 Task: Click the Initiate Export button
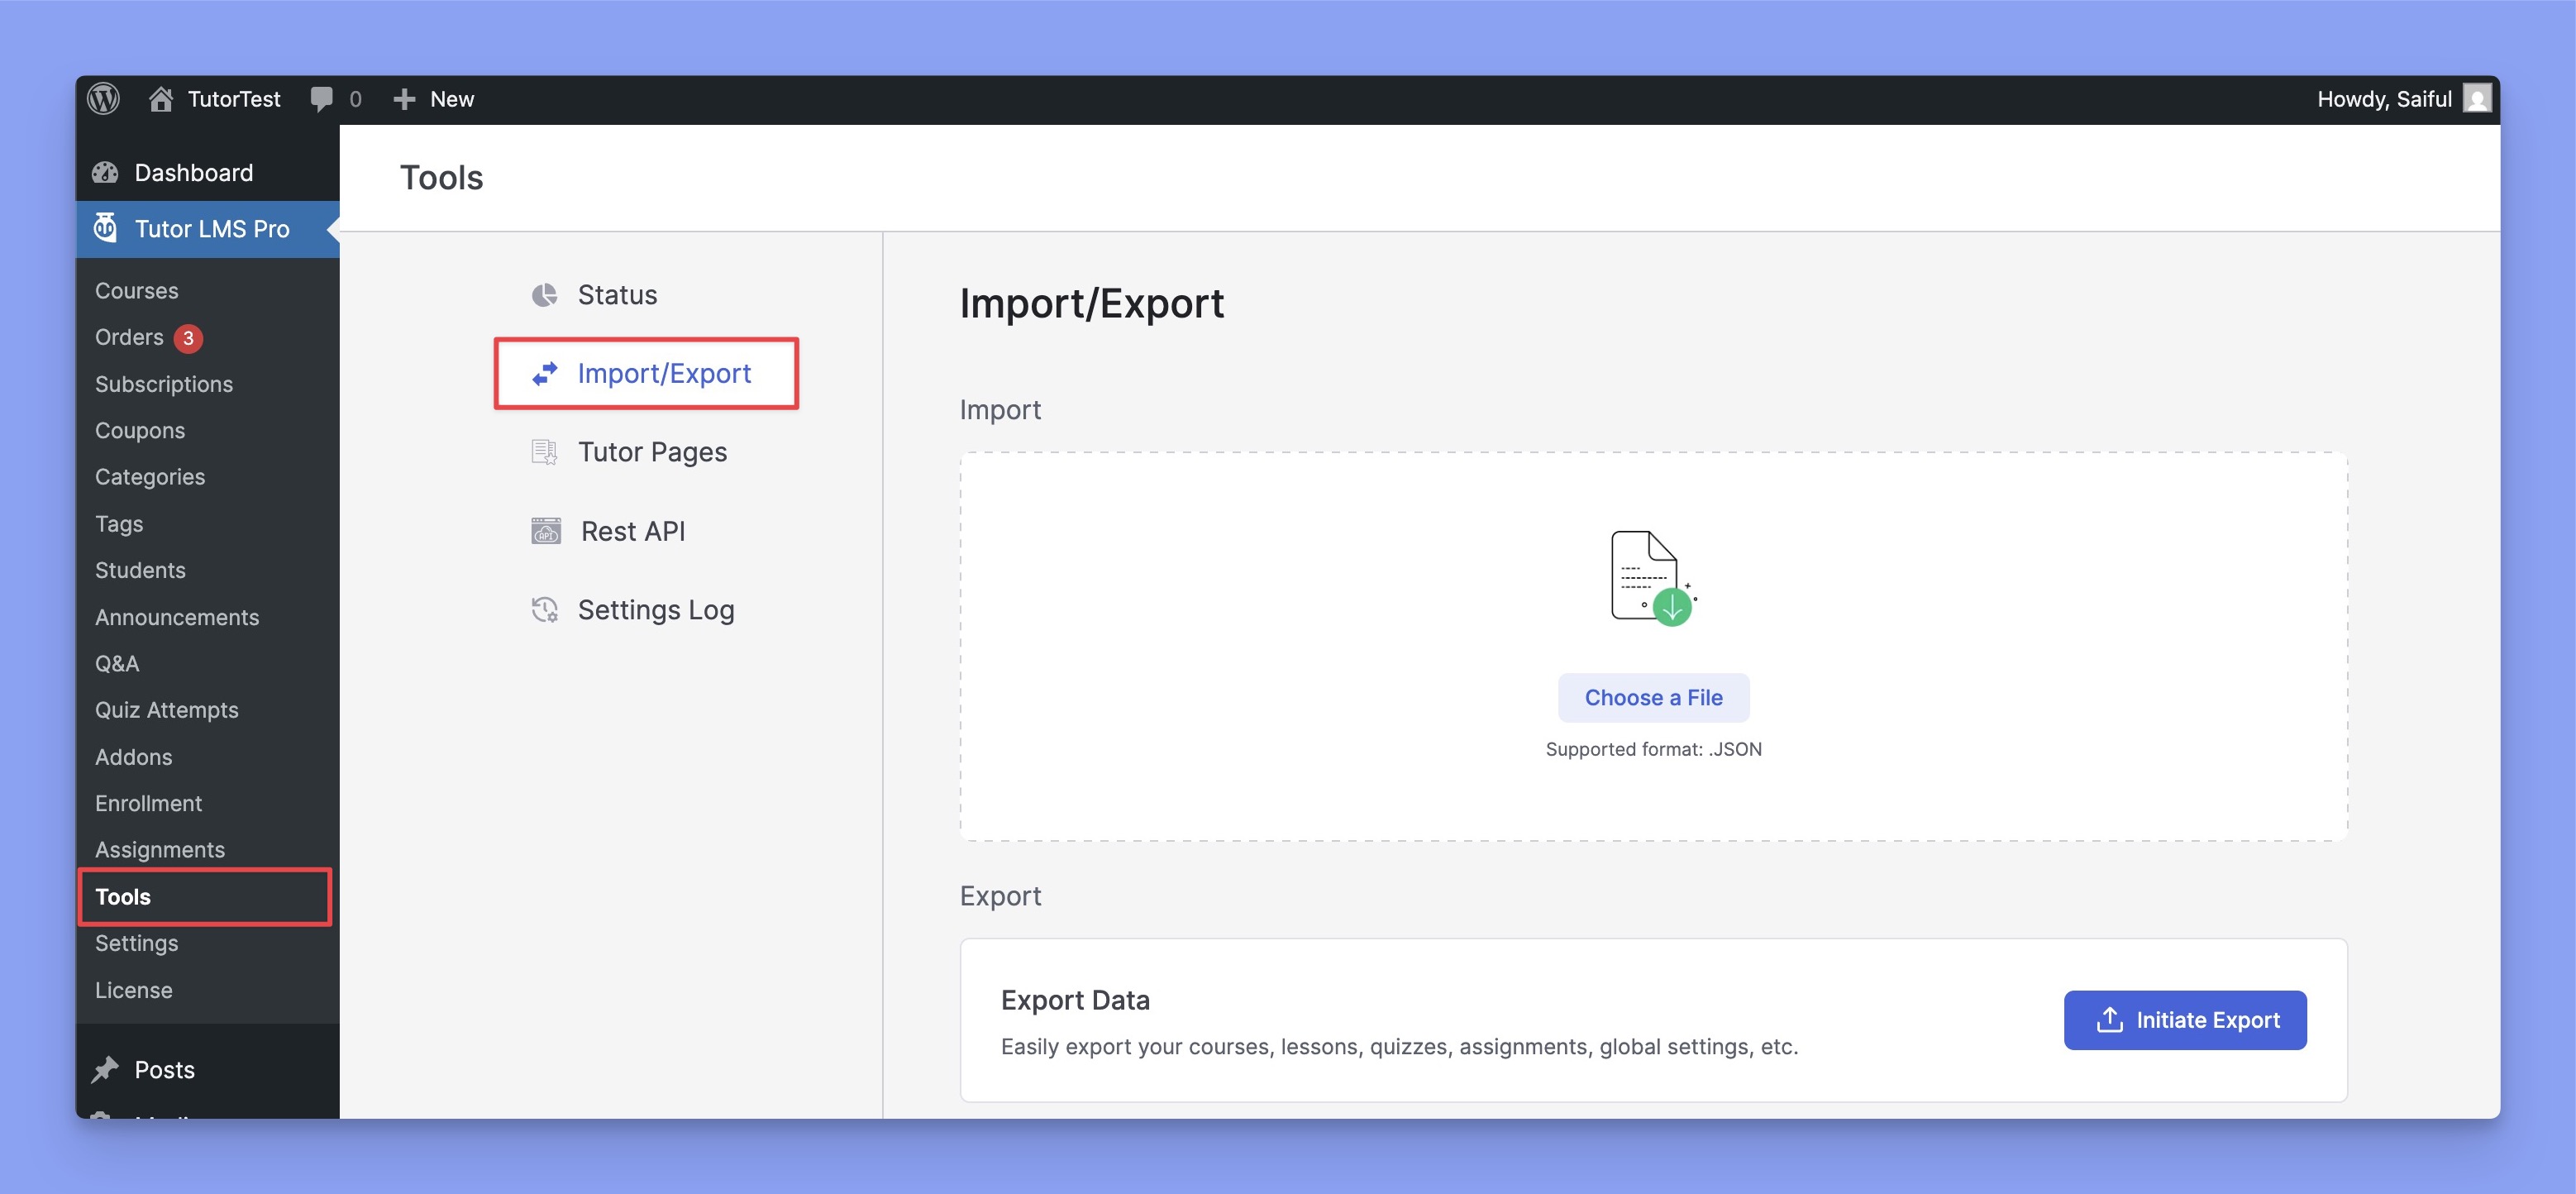pyautogui.click(x=2185, y=1020)
